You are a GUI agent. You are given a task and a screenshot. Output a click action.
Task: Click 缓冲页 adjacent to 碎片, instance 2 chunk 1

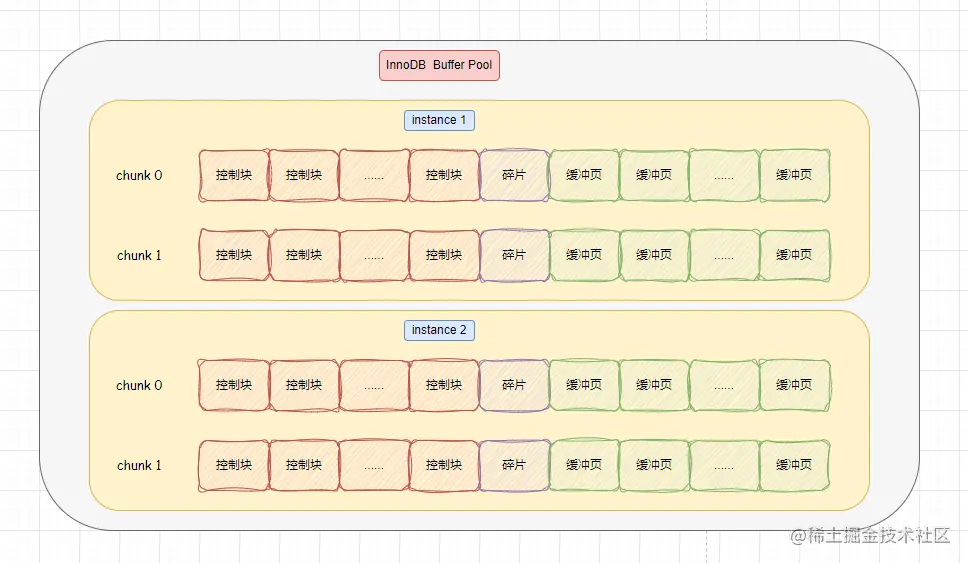pyautogui.click(x=584, y=465)
